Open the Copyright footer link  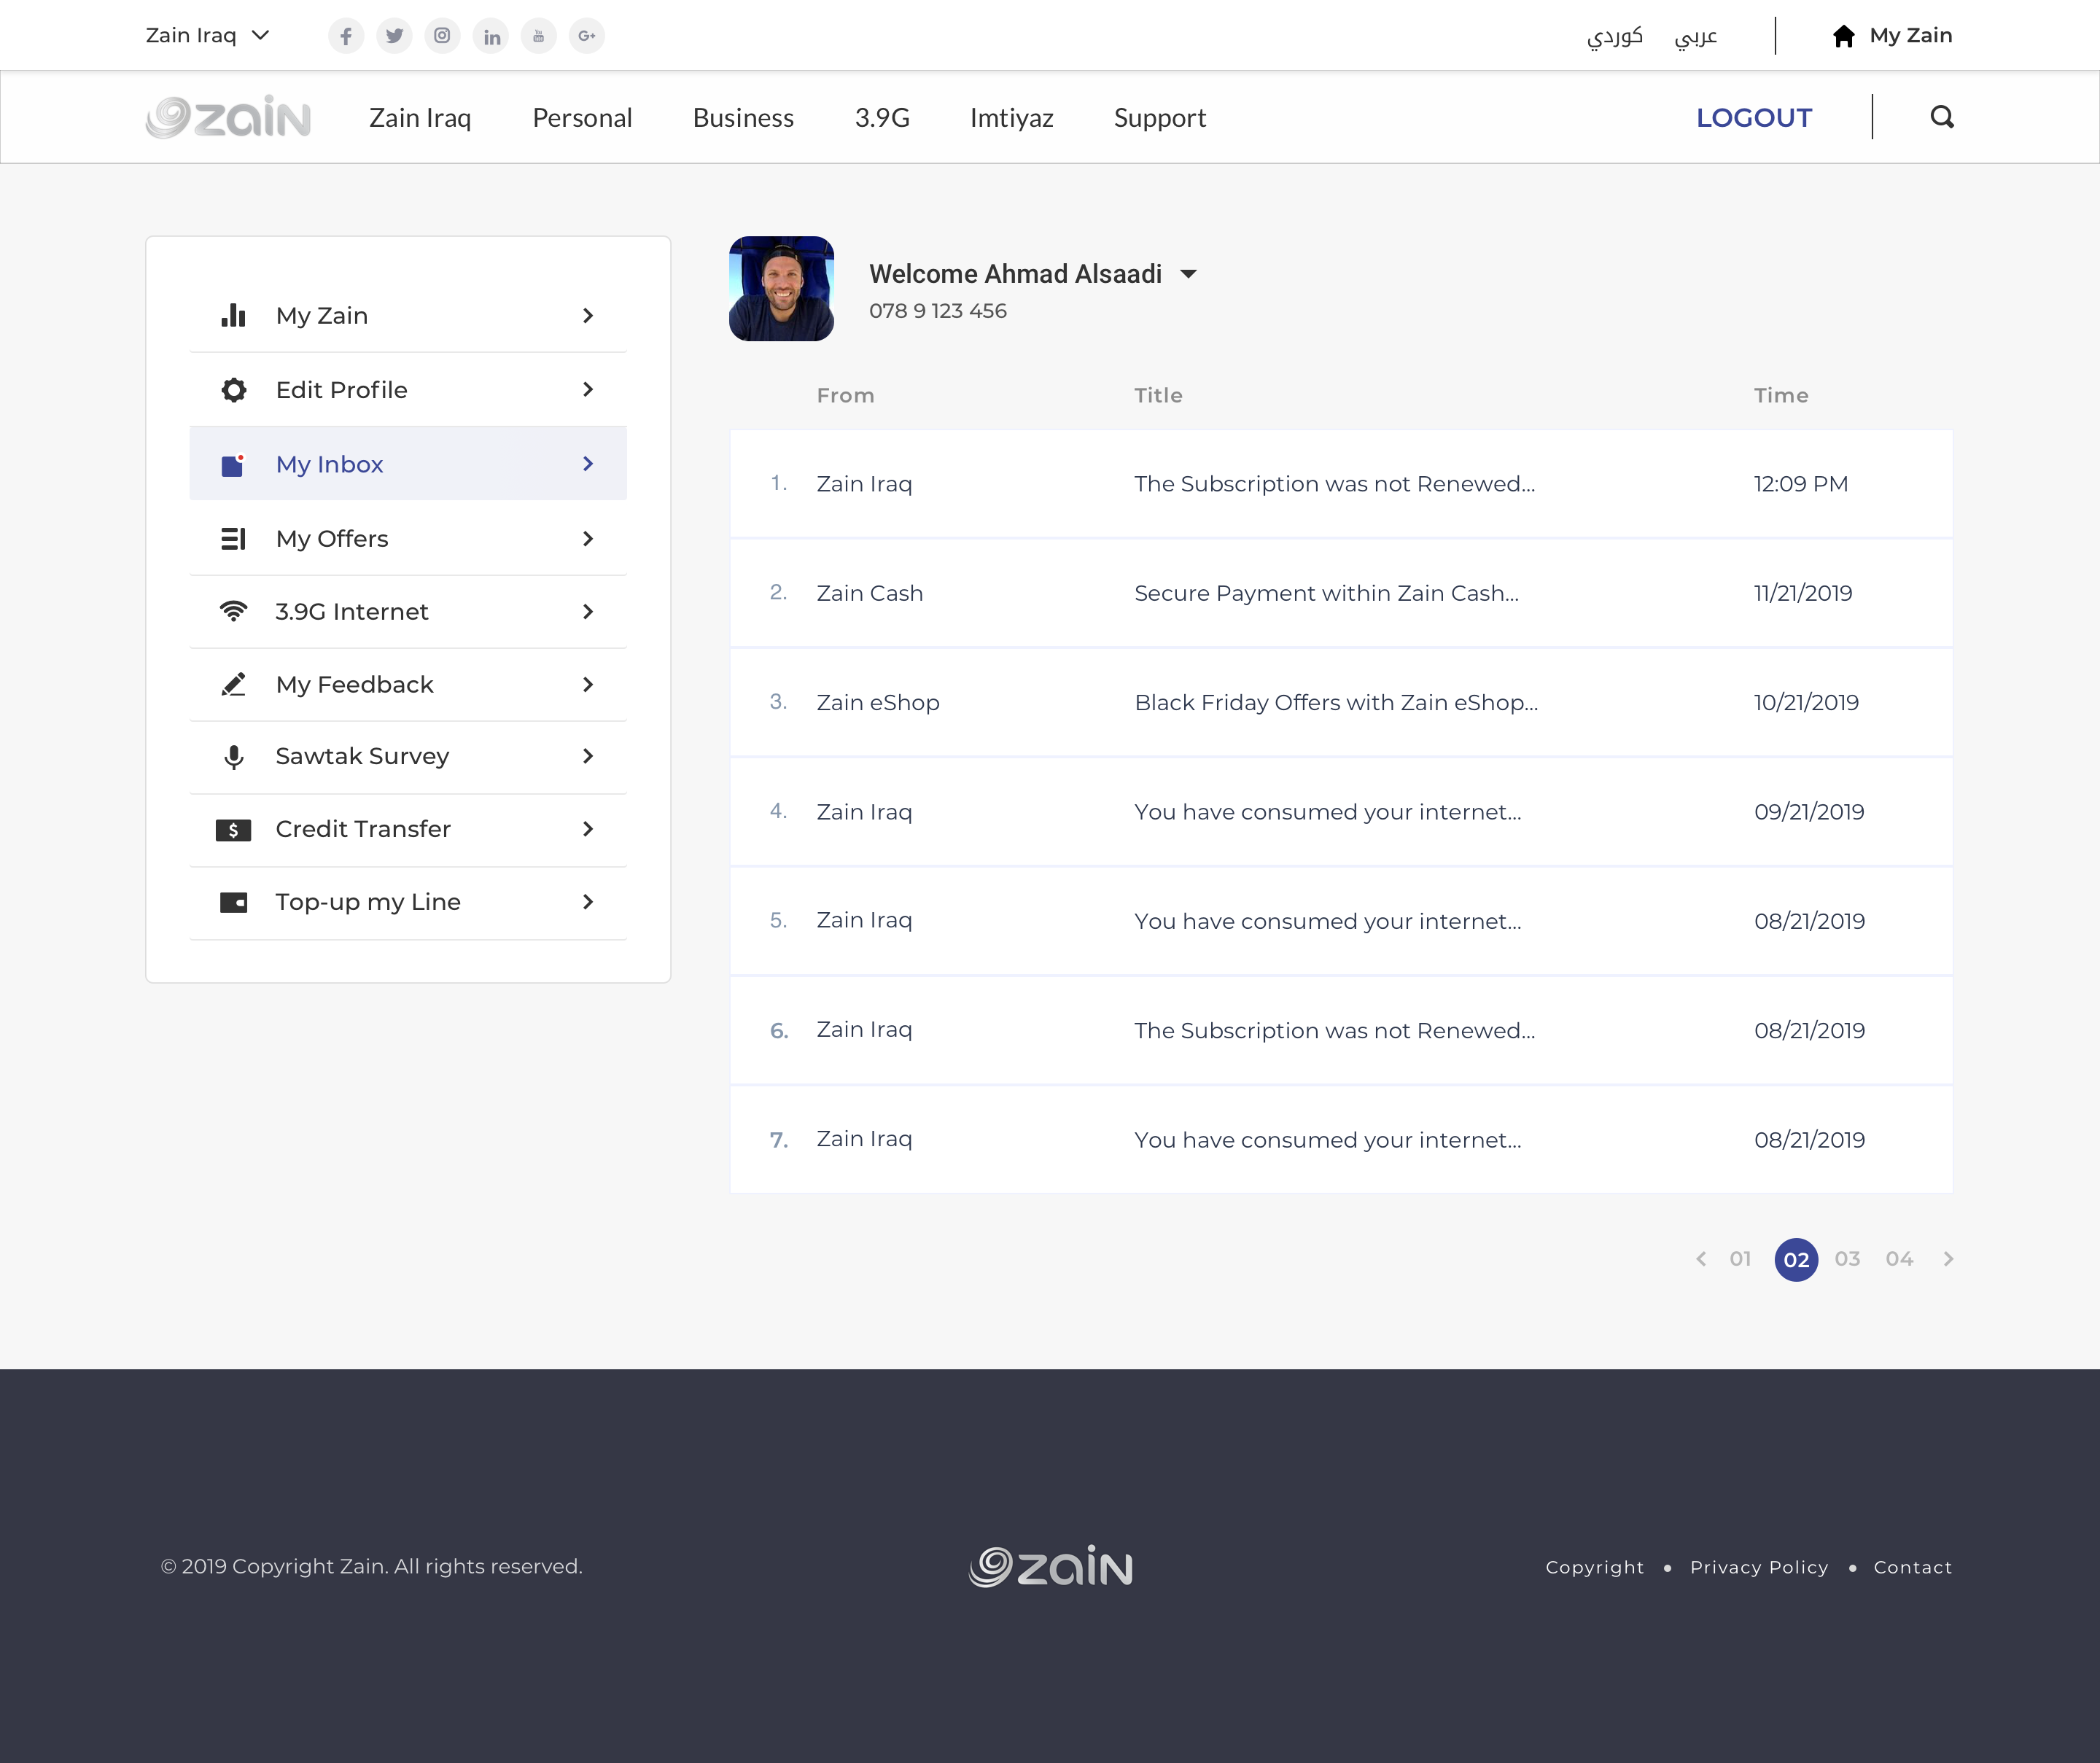pyautogui.click(x=1595, y=1567)
